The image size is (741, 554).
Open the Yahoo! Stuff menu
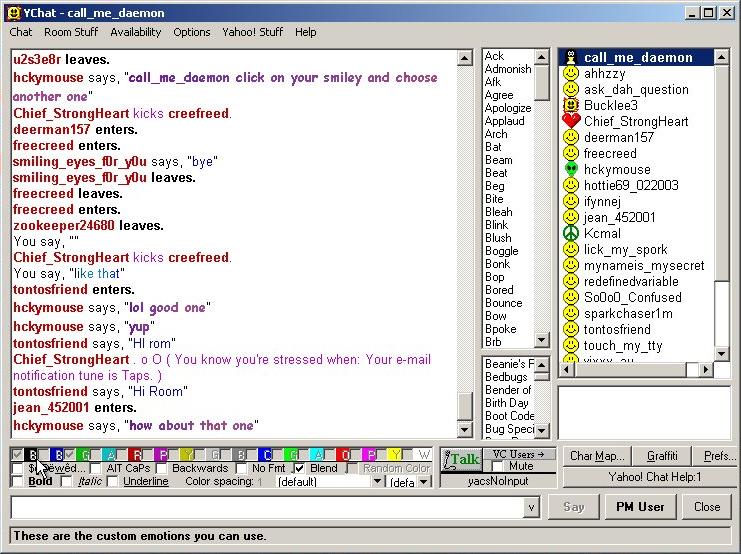[x=252, y=32]
